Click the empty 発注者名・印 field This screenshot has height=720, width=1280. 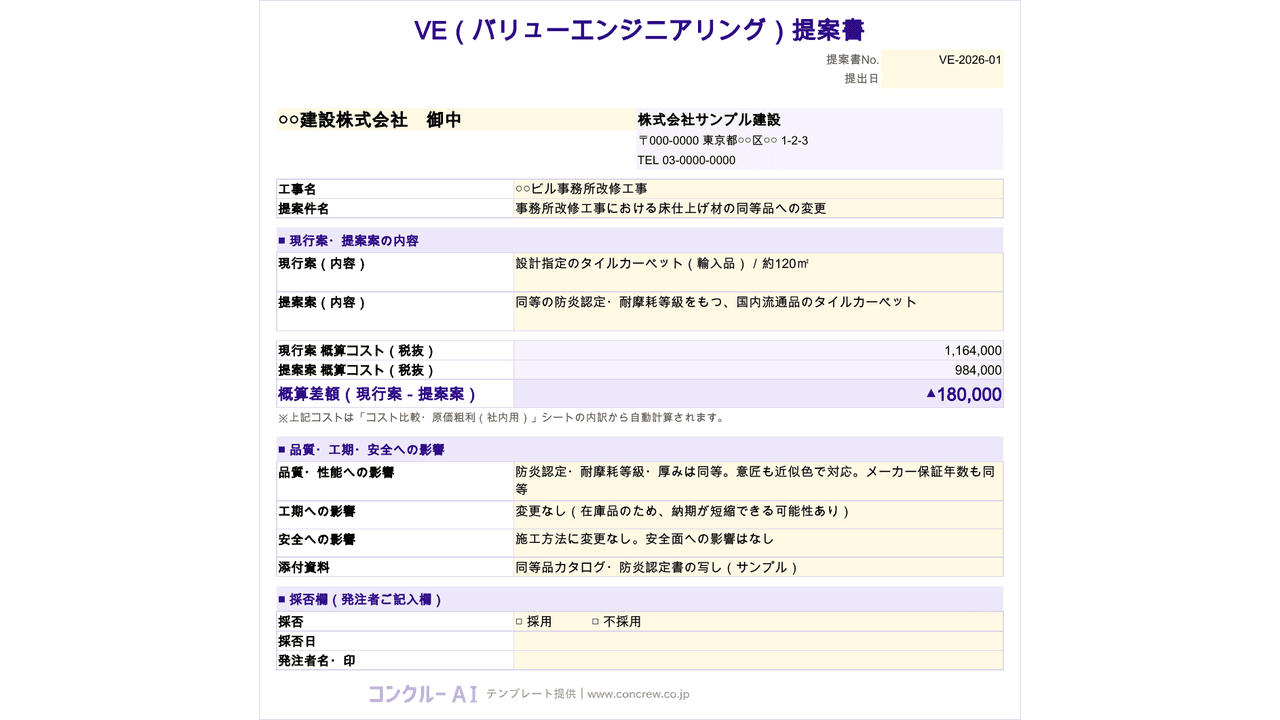(x=758, y=660)
